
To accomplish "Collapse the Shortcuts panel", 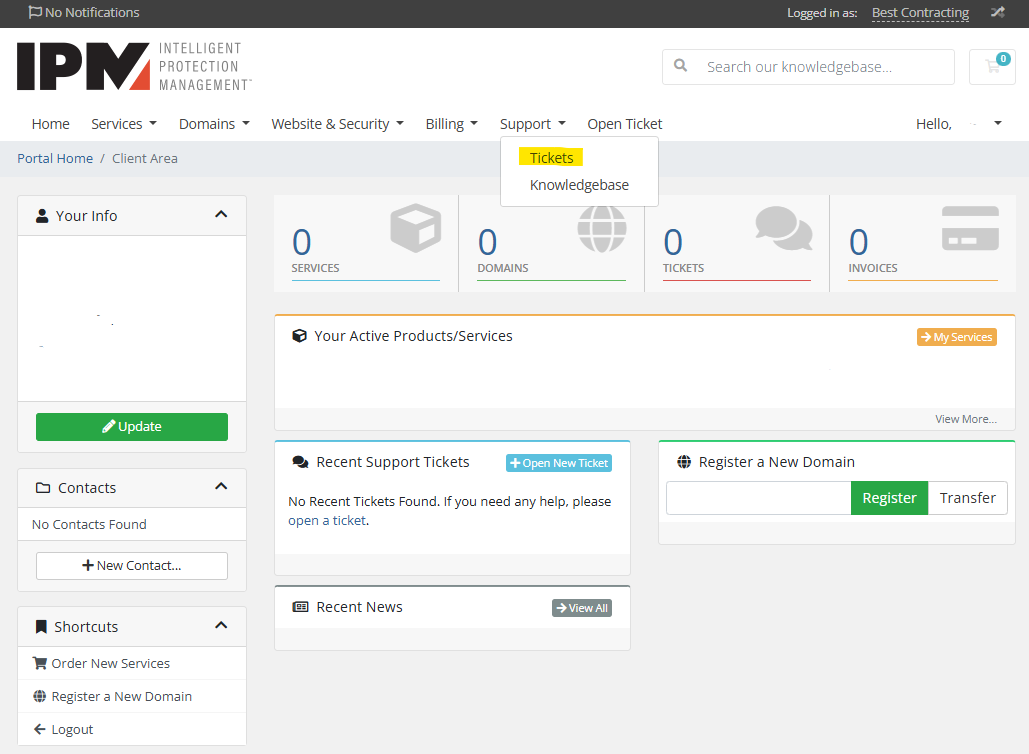I will click(221, 626).
